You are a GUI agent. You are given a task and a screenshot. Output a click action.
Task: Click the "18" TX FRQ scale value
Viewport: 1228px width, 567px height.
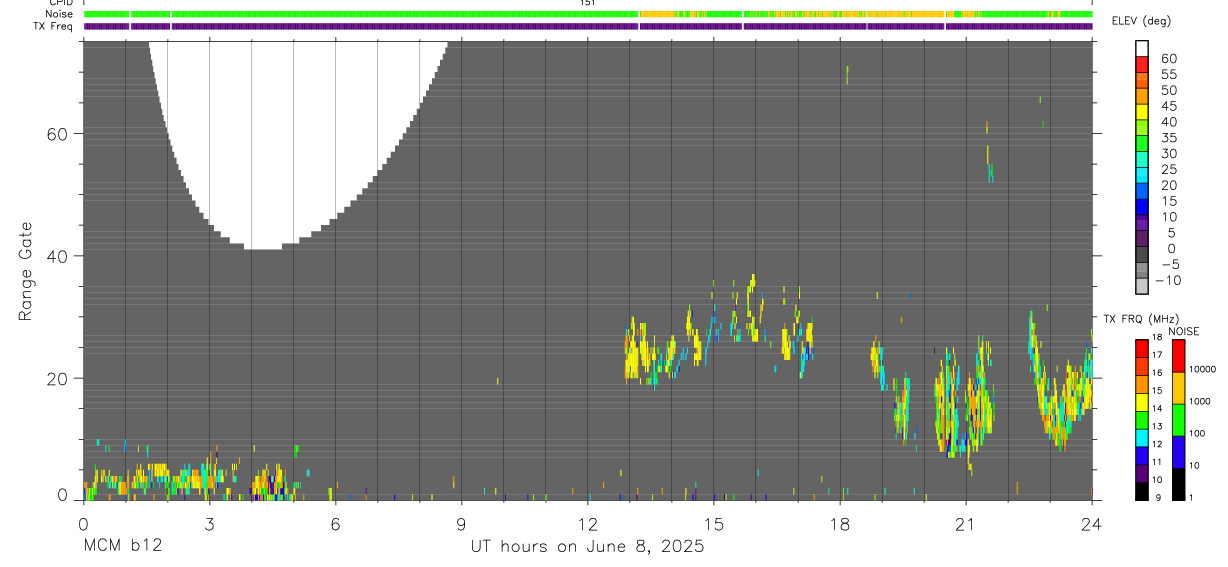1158,337
